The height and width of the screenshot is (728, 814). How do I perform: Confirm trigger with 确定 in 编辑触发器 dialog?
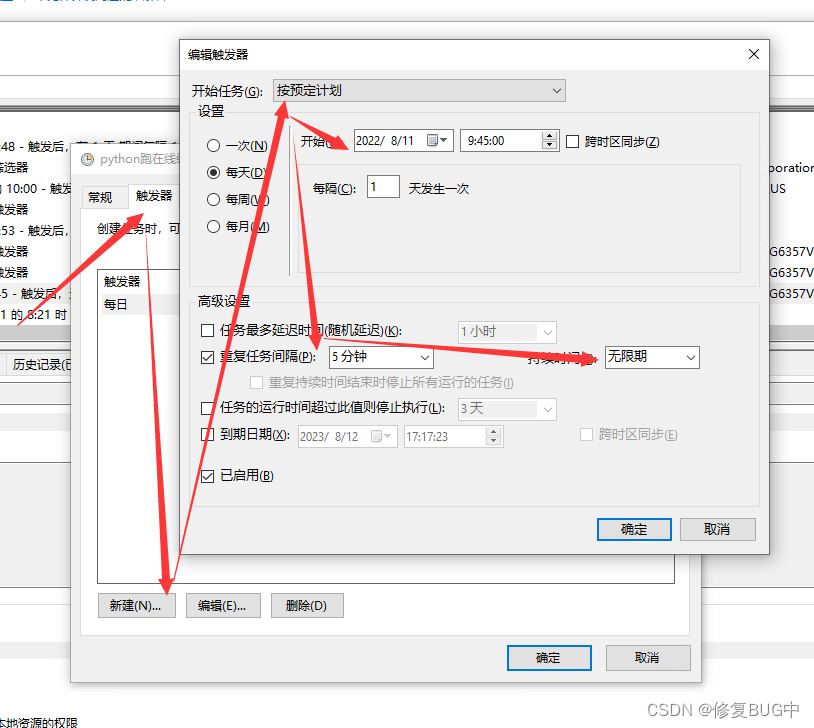634,529
